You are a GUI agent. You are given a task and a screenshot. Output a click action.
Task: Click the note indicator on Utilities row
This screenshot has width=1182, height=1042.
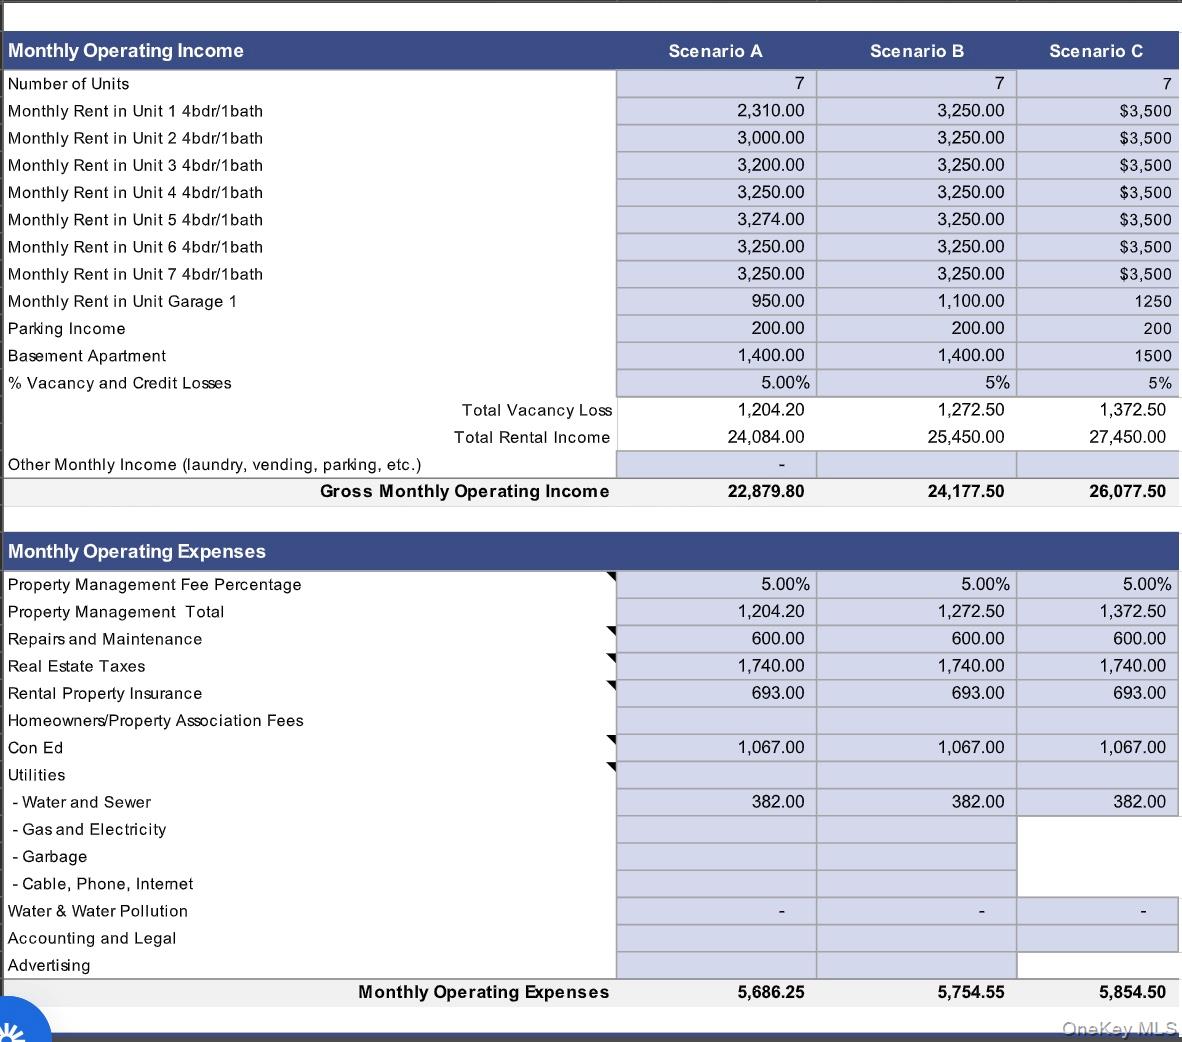coord(610,767)
